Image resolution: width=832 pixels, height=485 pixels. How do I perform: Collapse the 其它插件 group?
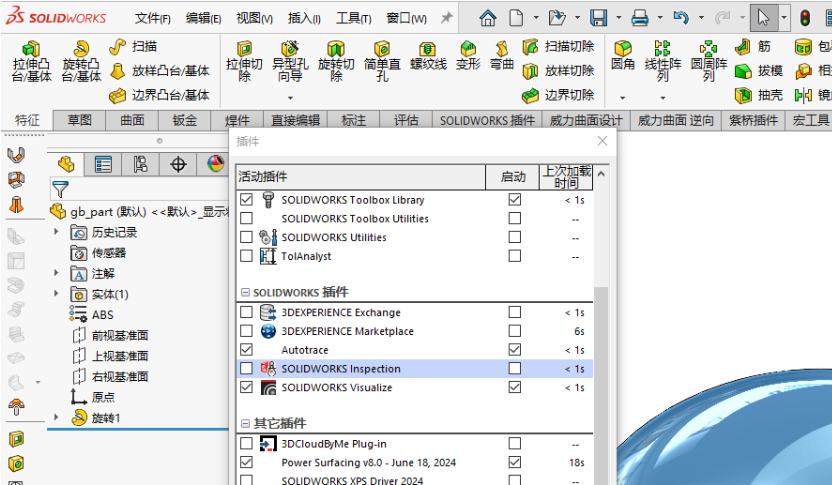(x=245, y=423)
